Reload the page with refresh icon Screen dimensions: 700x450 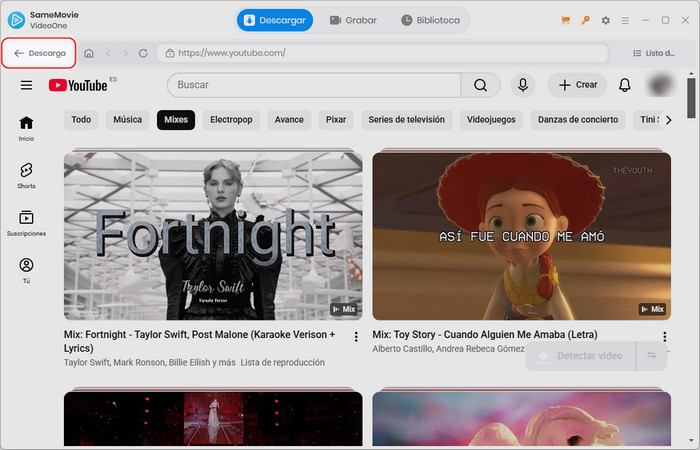coord(143,53)
